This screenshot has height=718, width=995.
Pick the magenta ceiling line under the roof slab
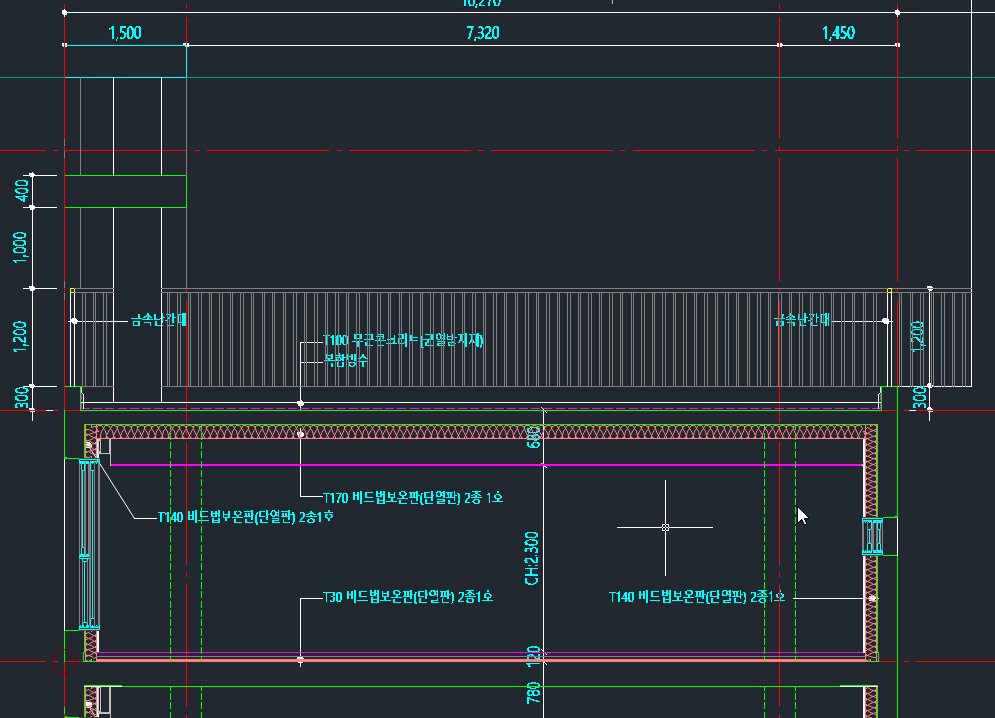pyautogui.click(x=480, y=465)
